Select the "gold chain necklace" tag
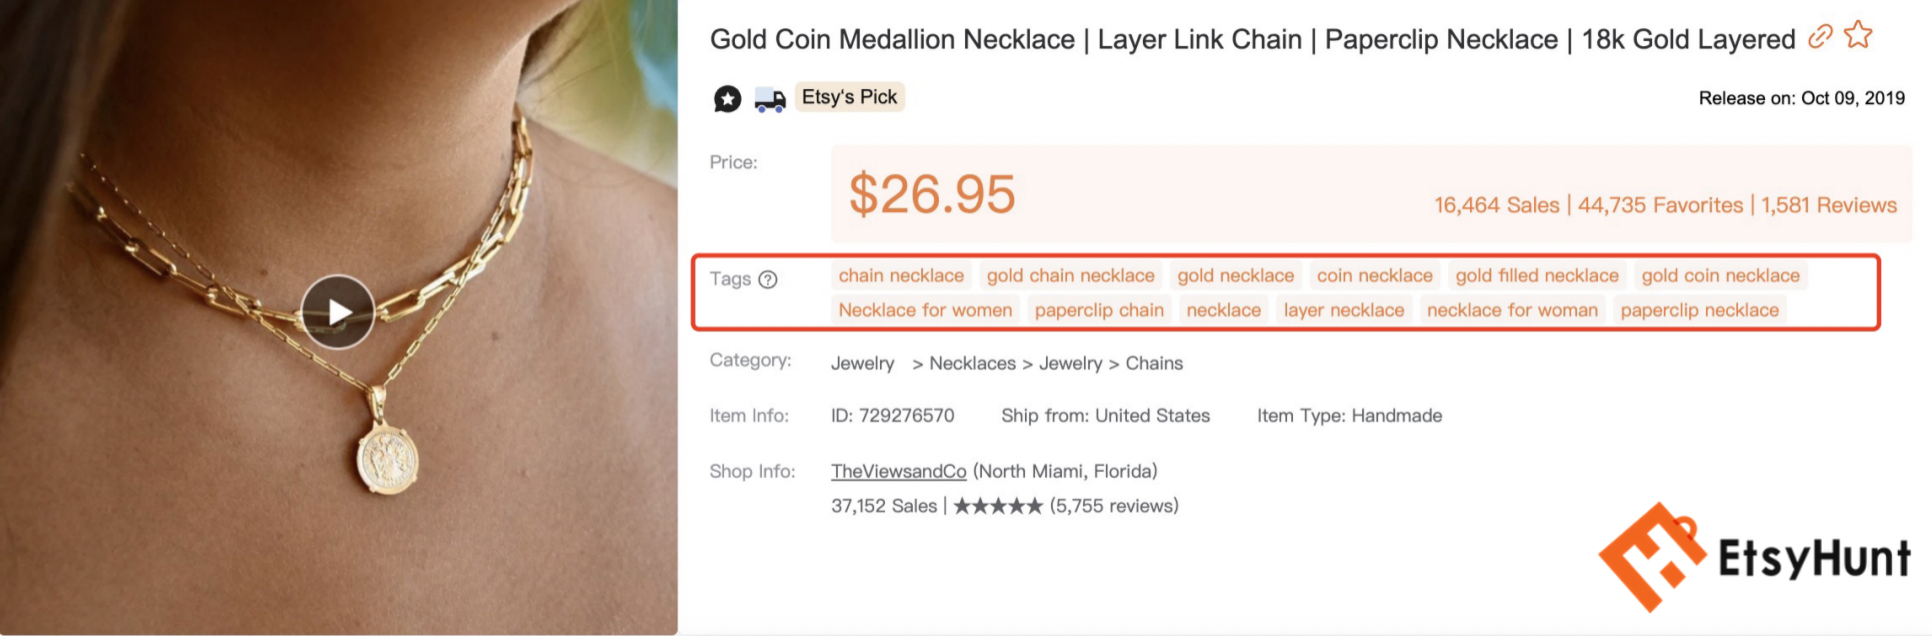This screenshot has width=1932, height=640. 1070,276
